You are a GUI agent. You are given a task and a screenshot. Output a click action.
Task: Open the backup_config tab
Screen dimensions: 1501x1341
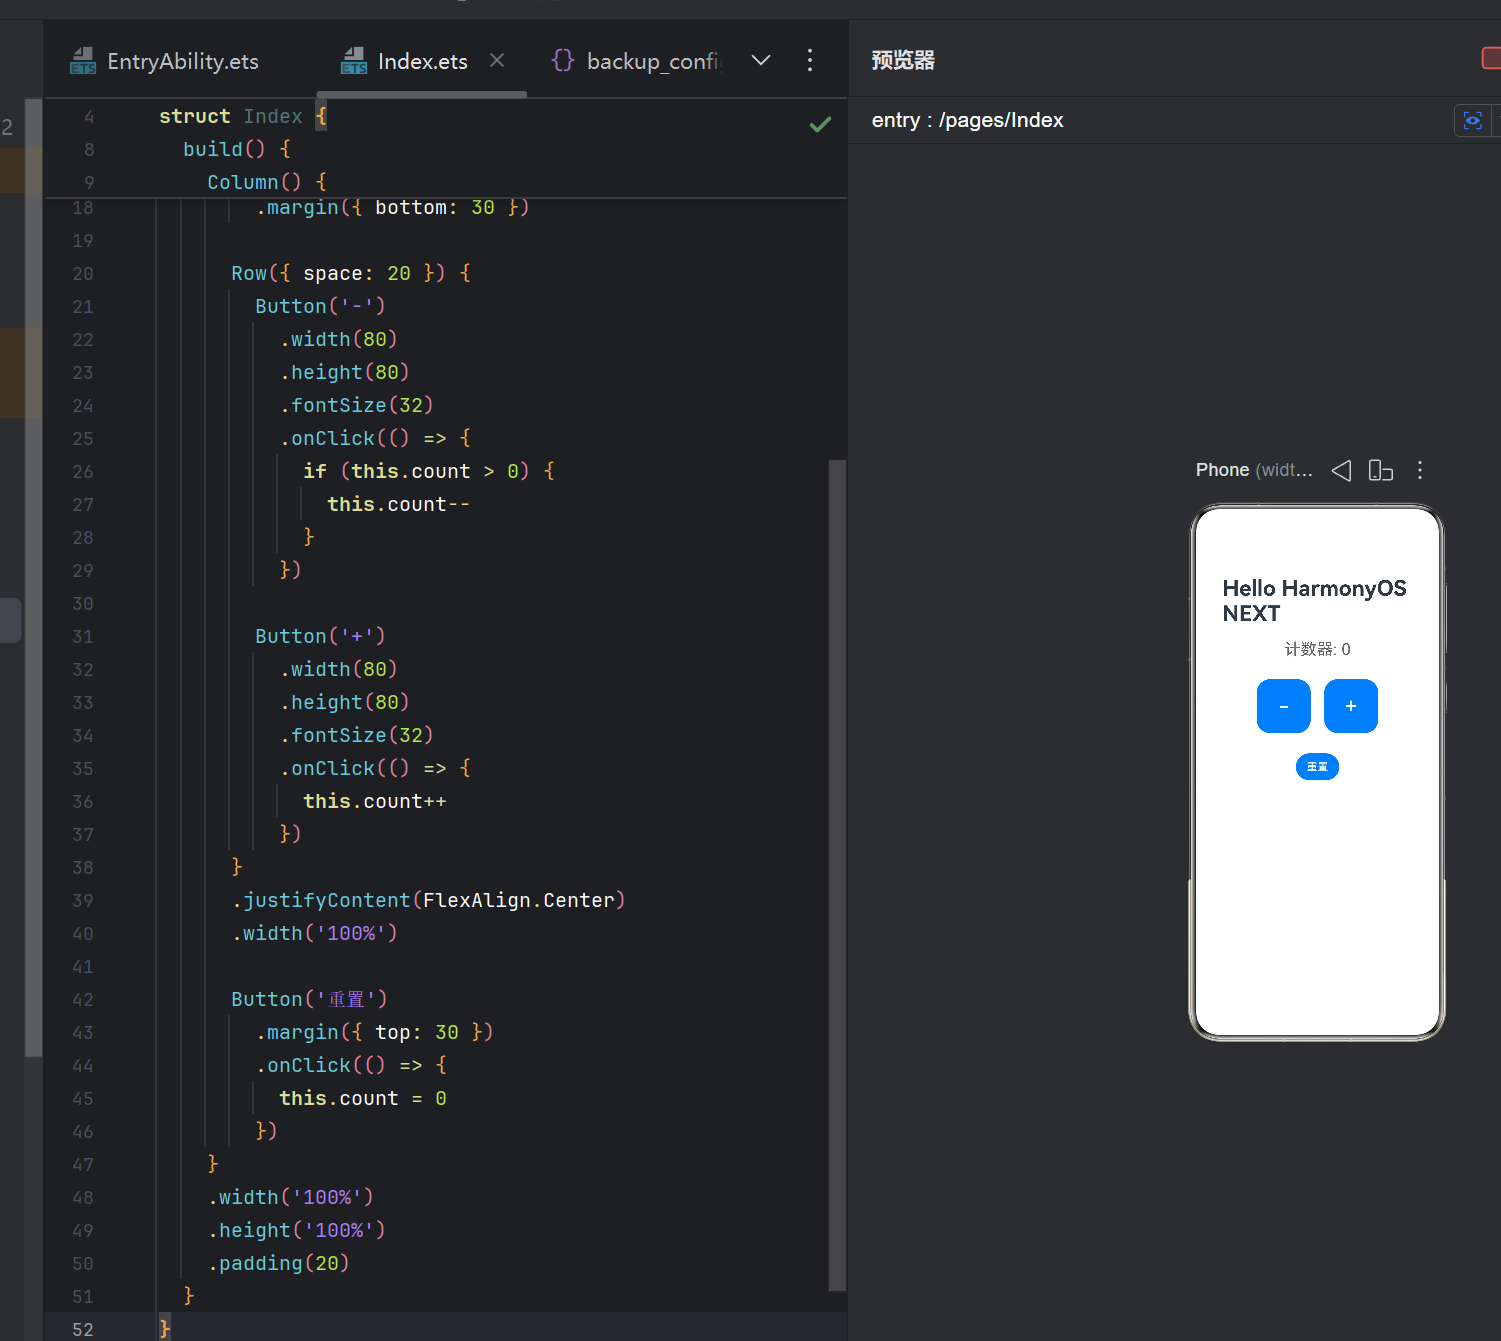636,61
